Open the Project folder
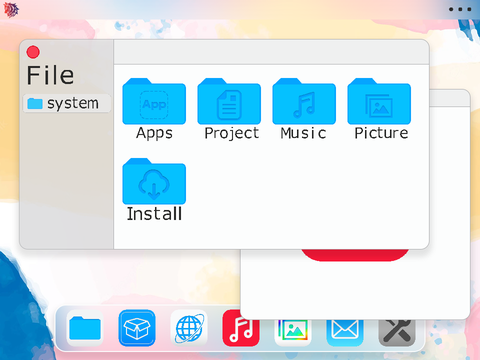 [229, 109]
